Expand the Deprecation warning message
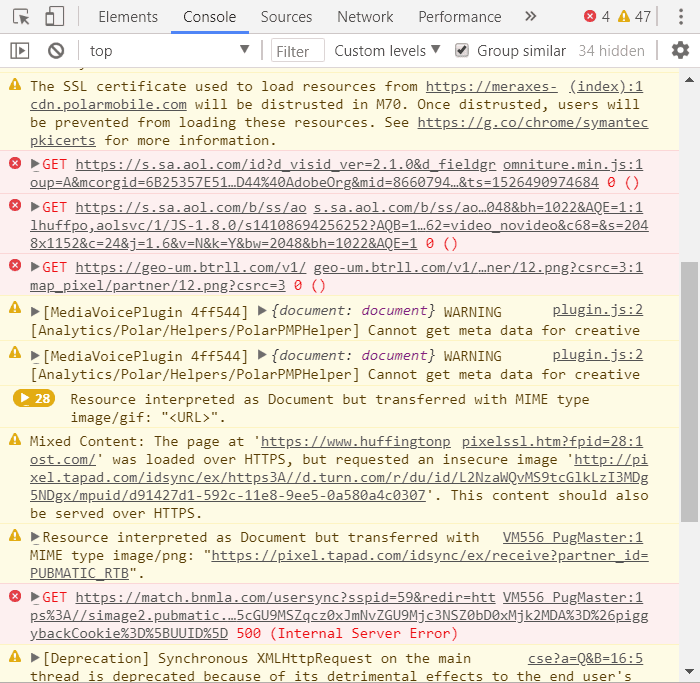700x683 pixels. tap(36, 658)
